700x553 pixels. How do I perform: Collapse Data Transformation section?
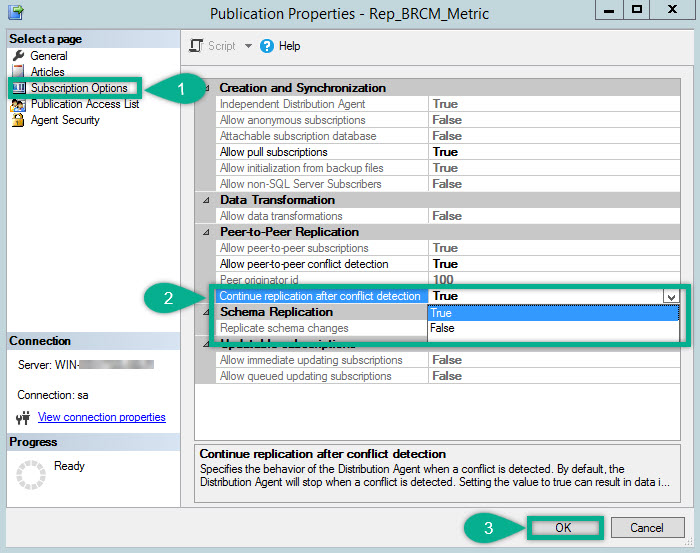[x=206, y=200]
